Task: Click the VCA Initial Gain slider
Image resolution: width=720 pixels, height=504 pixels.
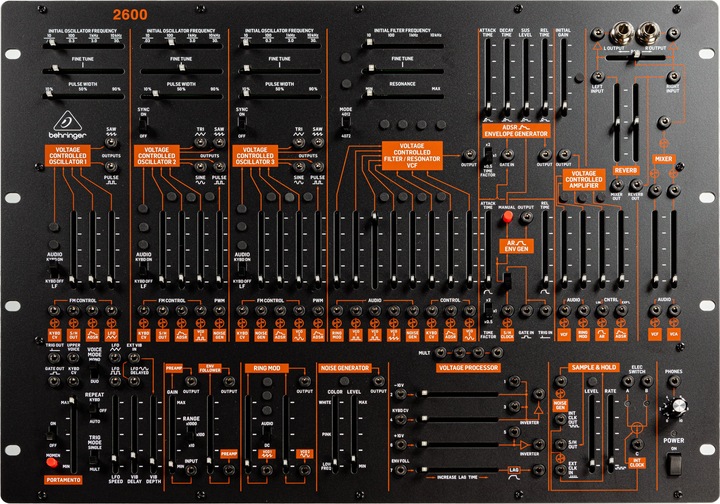Action: [563, 77]
